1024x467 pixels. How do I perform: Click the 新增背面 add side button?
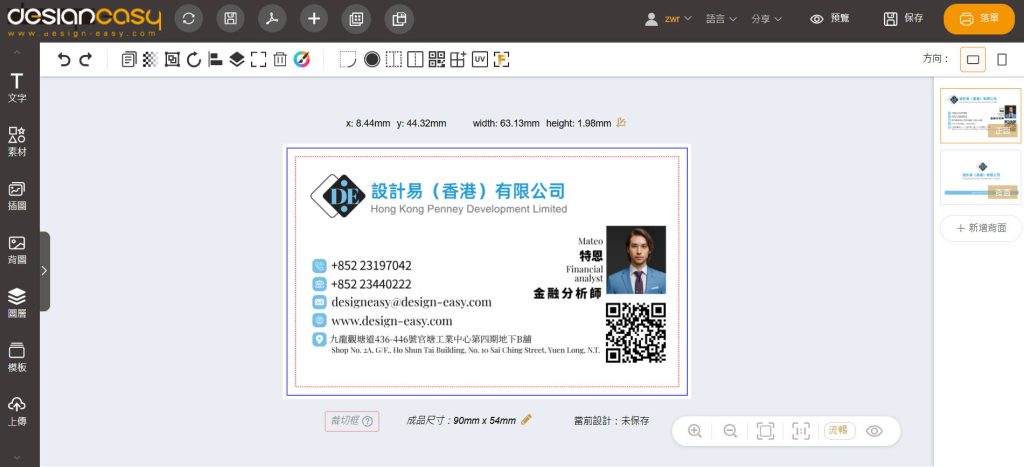980,228
